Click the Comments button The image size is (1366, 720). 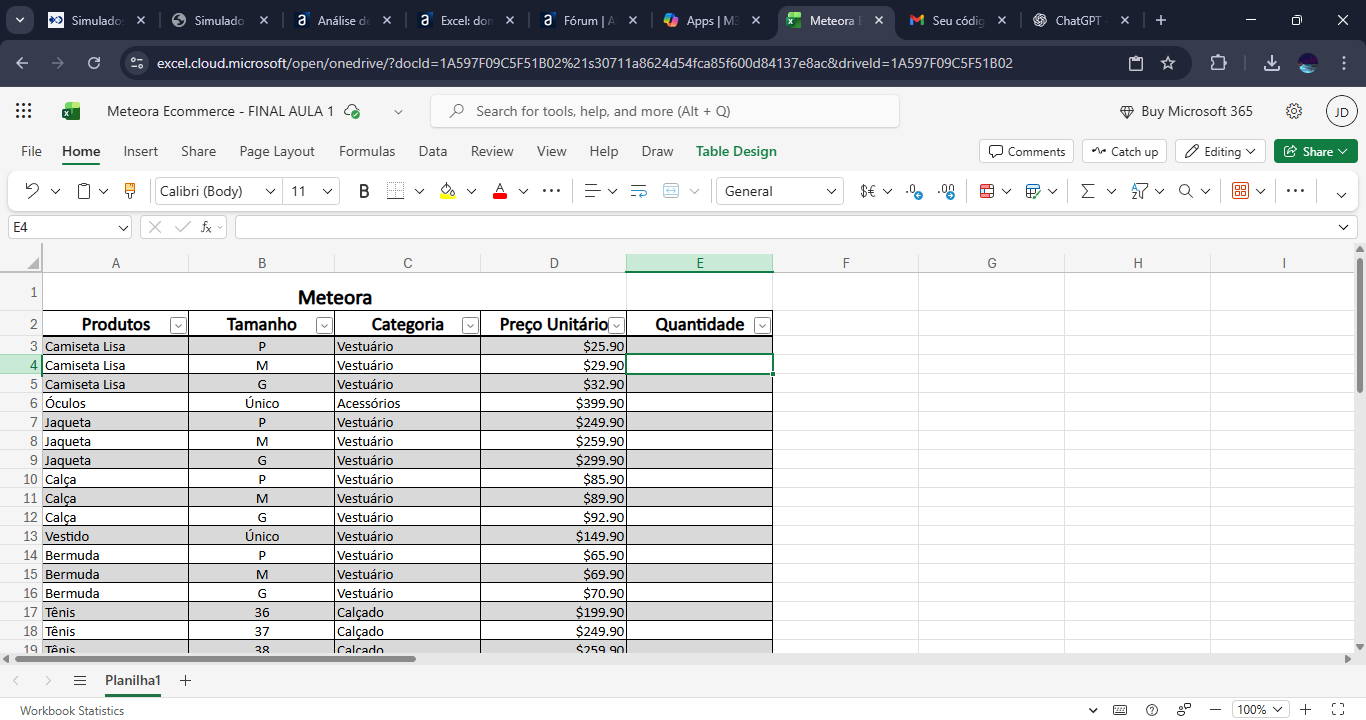click(1026, 151)
